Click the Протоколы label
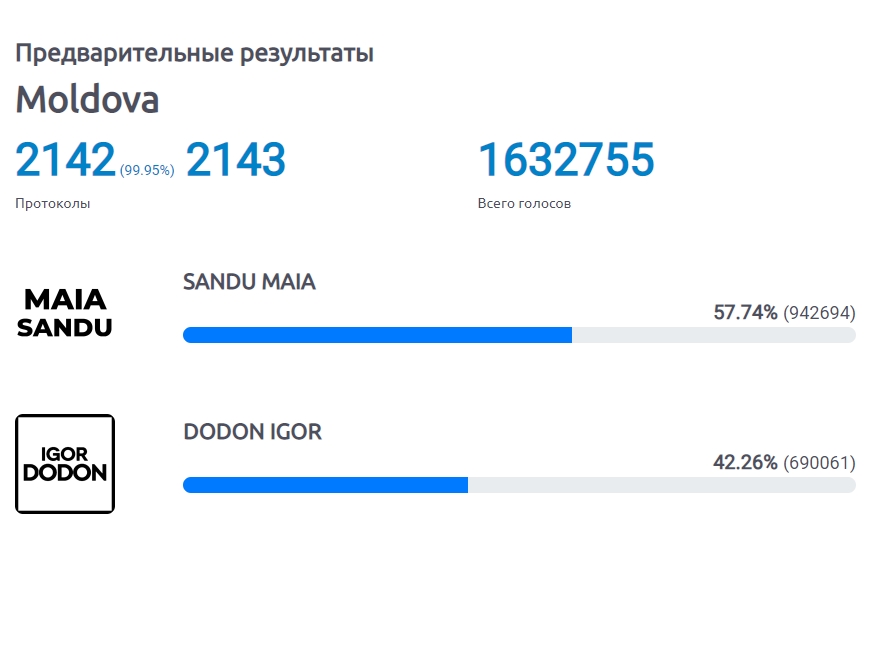The width and height of the screenshot is (874, 672). (x=52, y=203)
